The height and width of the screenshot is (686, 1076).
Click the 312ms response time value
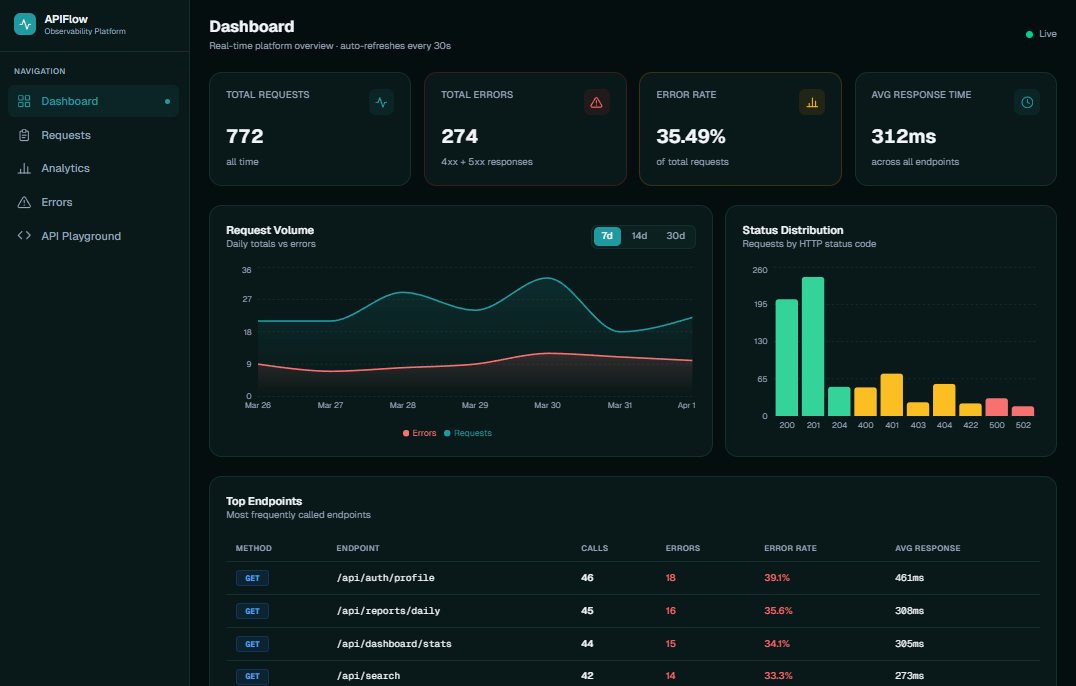pyautogui.click(x=904, y=137)
